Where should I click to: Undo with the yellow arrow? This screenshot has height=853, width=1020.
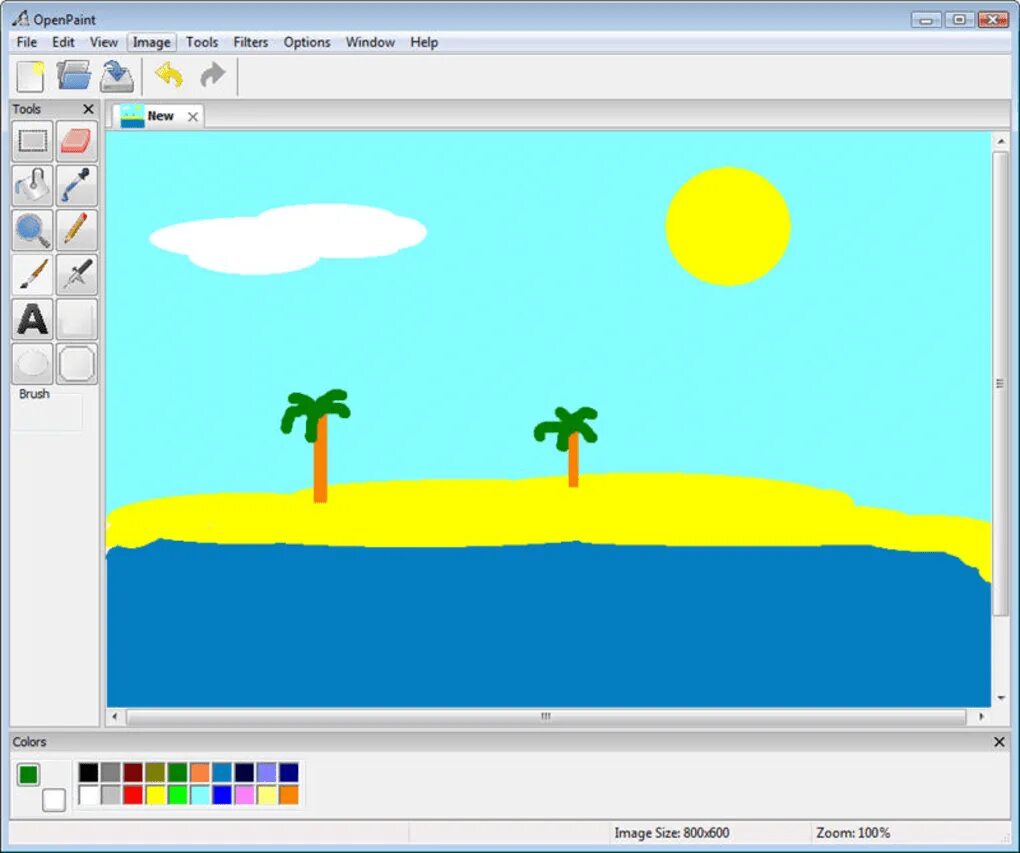tap(169, 75)
